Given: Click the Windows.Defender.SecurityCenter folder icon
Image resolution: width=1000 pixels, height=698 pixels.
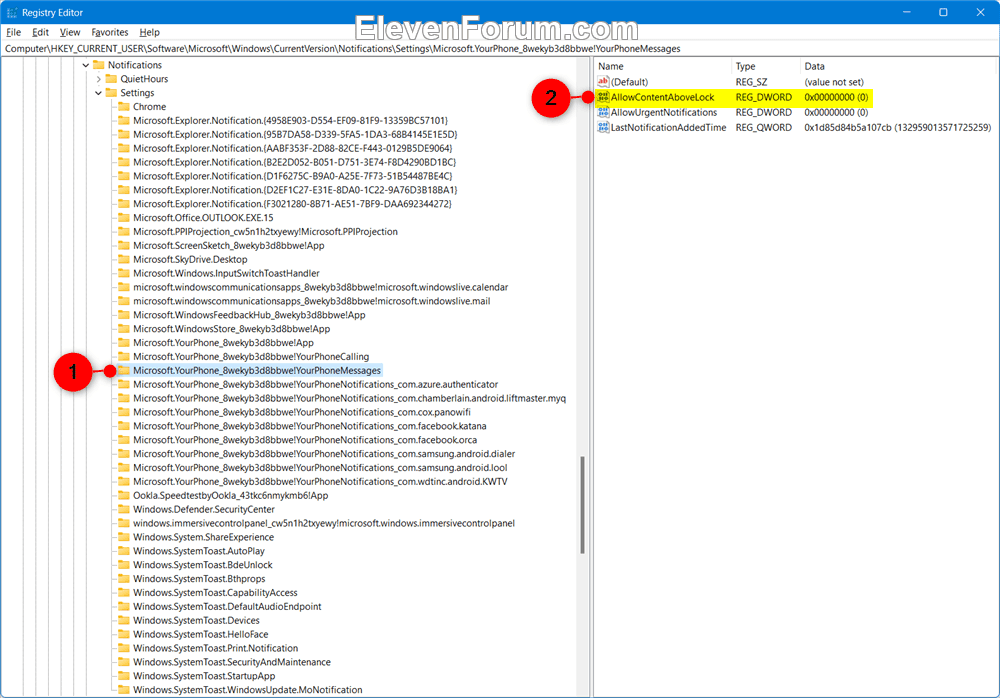Looking at the screenshot, I should (124, 510).
